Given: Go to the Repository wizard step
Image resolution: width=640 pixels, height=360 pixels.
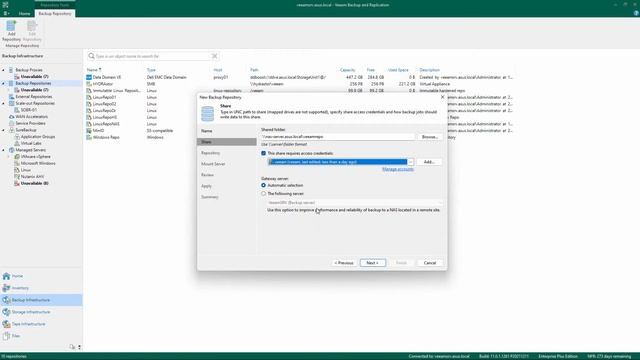Looking at the screenshot, I should point(210,153).
